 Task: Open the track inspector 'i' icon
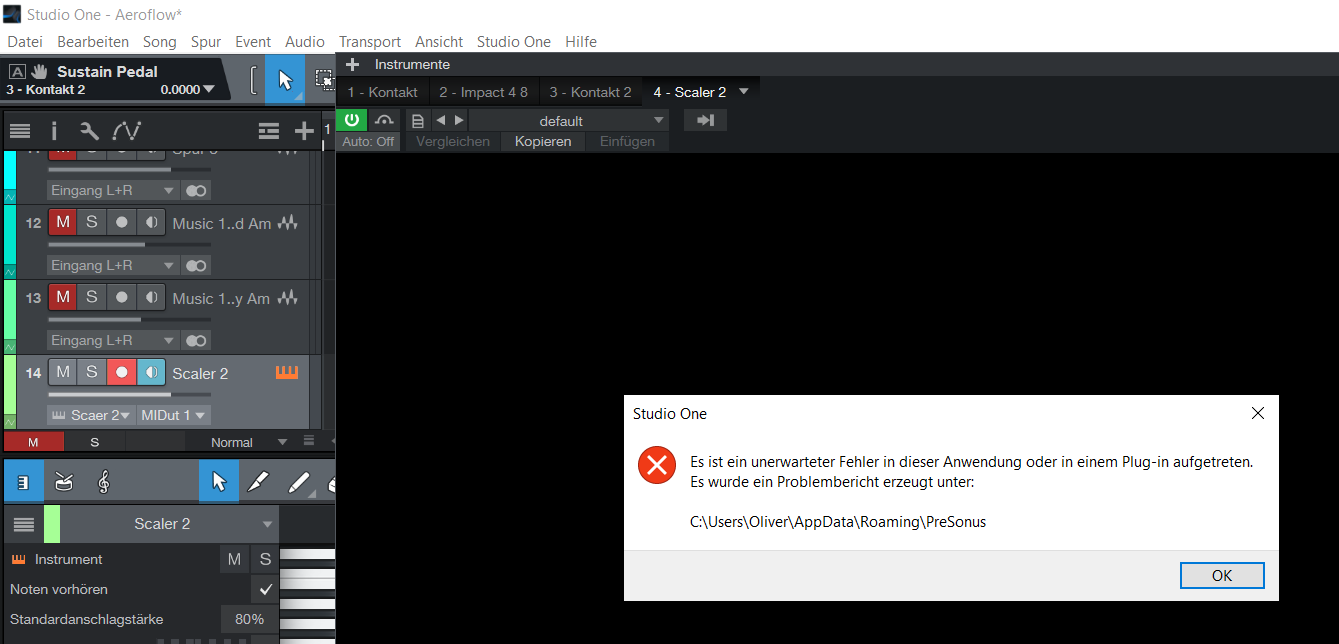click(54, 131)
